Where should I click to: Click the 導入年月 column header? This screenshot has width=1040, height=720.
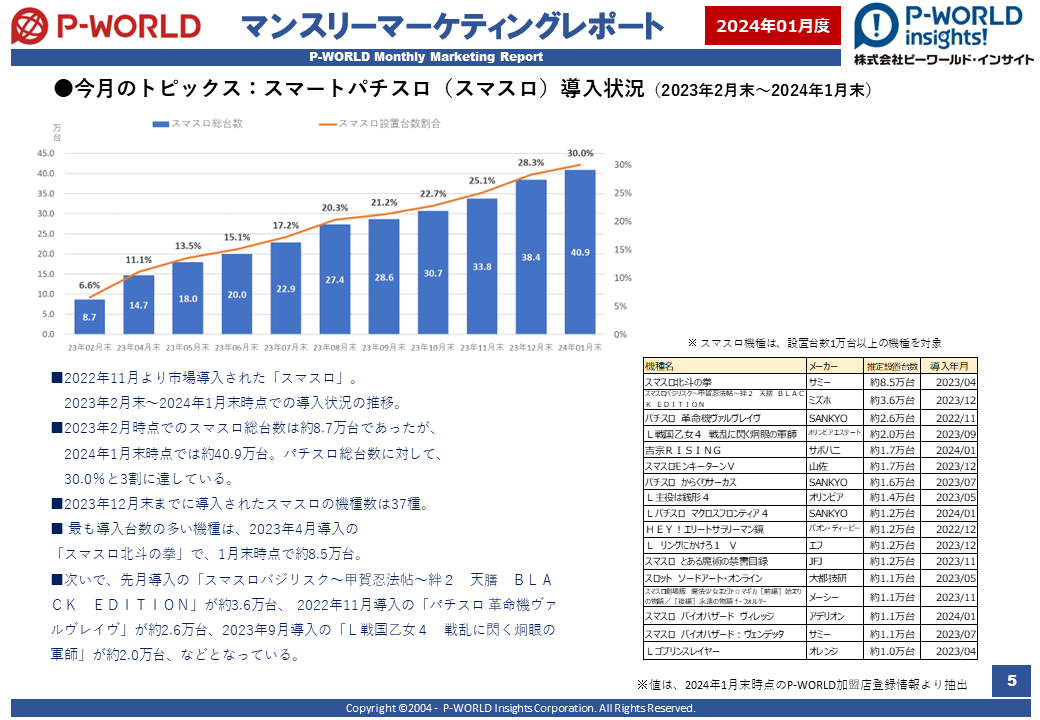click(949, 366)
